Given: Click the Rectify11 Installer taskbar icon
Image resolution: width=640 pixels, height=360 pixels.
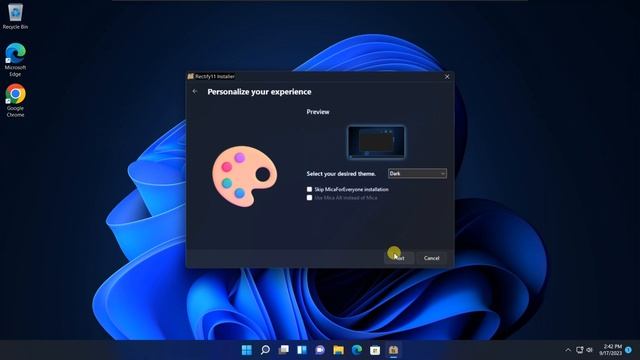Looking at the screenshot, I should click(x=393, y=350).
